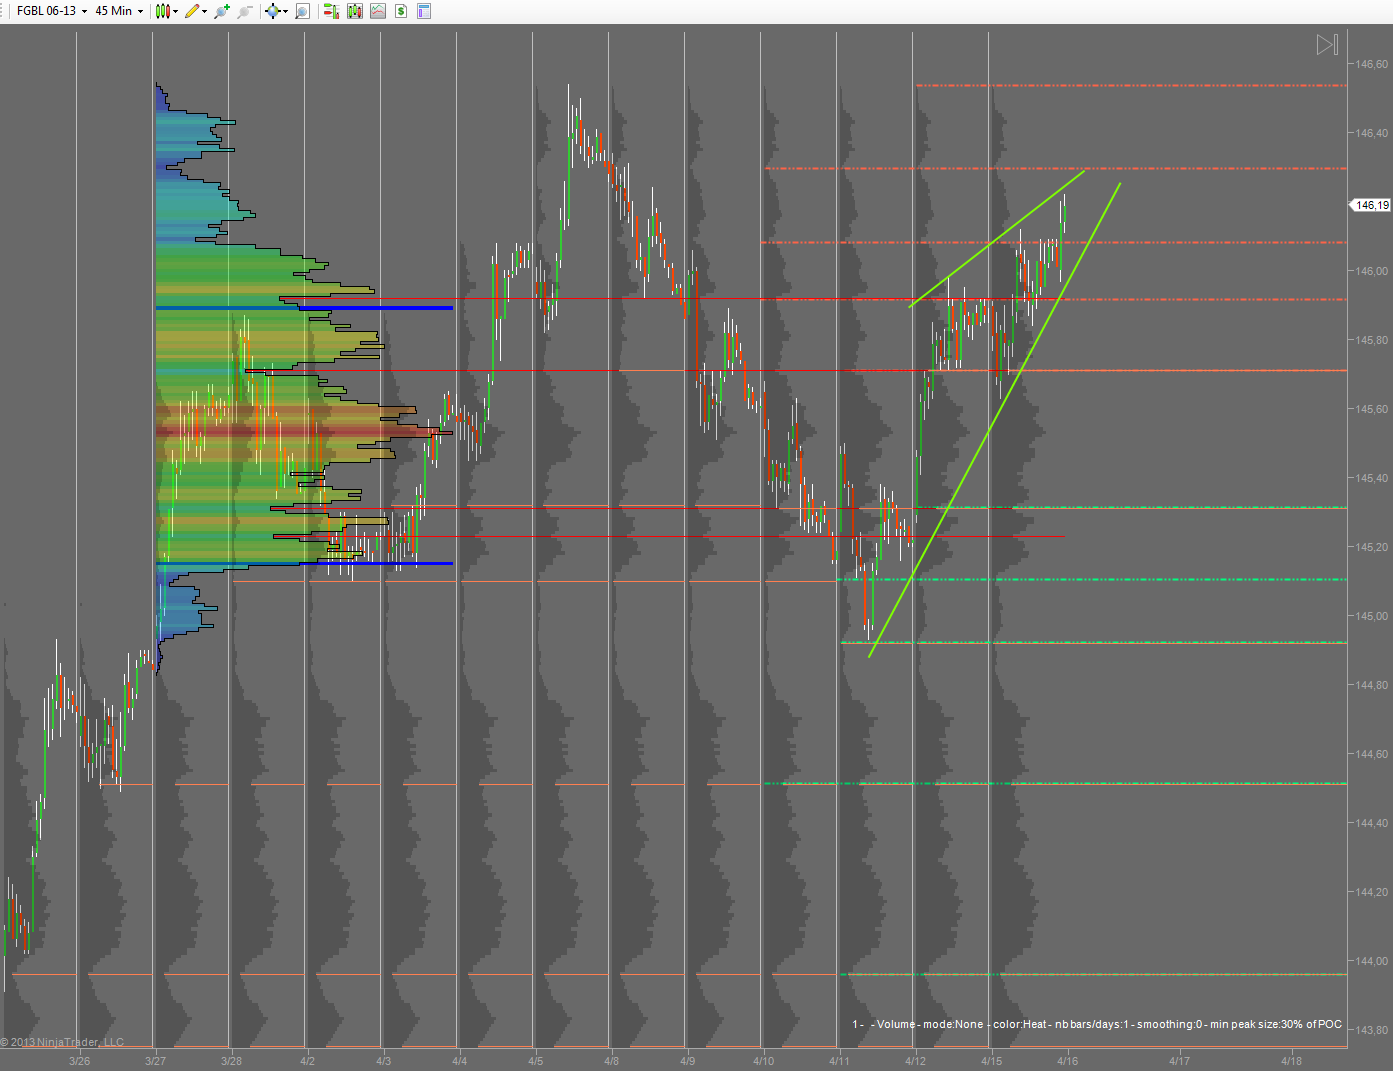1393x1071 pixels.
Task: Click the 4/3 date label
Action: [384, 1061]
